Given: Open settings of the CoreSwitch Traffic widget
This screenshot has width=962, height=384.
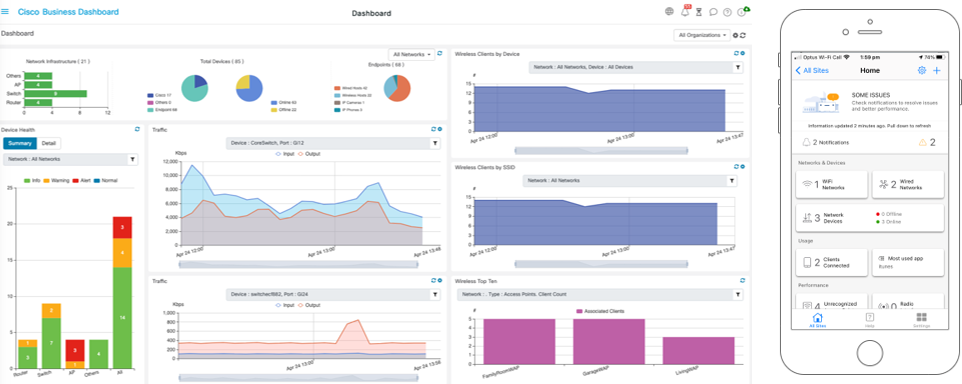Looking at the screenshot, I should [439, 129].
